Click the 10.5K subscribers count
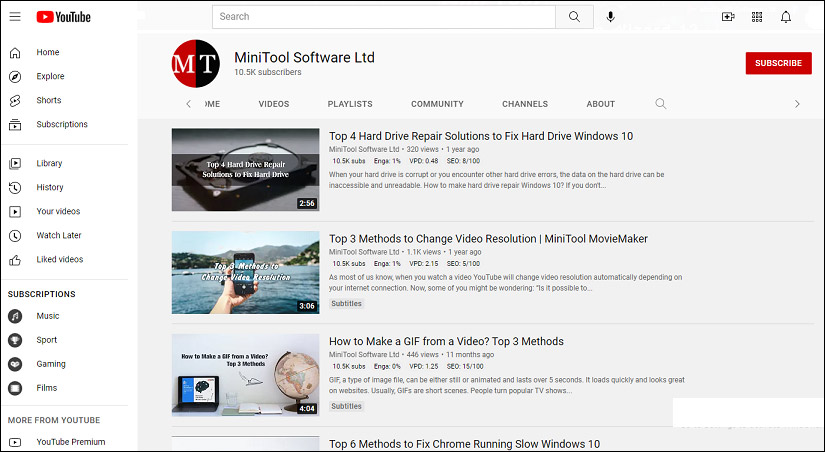This screenshot has height=452, width=825. (268, 73)
